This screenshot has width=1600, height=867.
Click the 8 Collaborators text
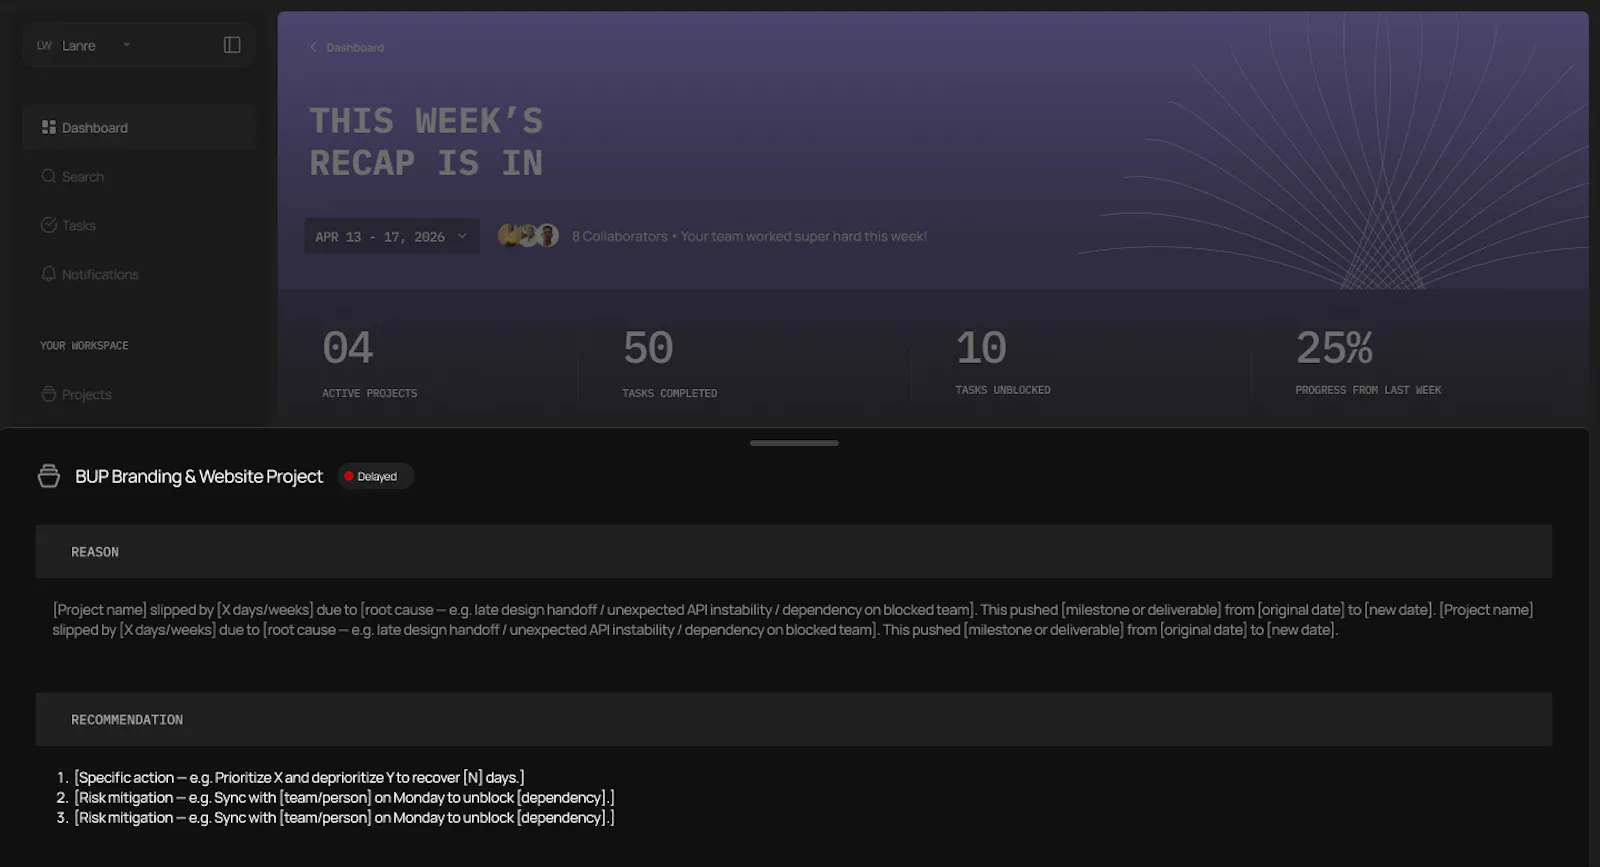tap(620, 236)
